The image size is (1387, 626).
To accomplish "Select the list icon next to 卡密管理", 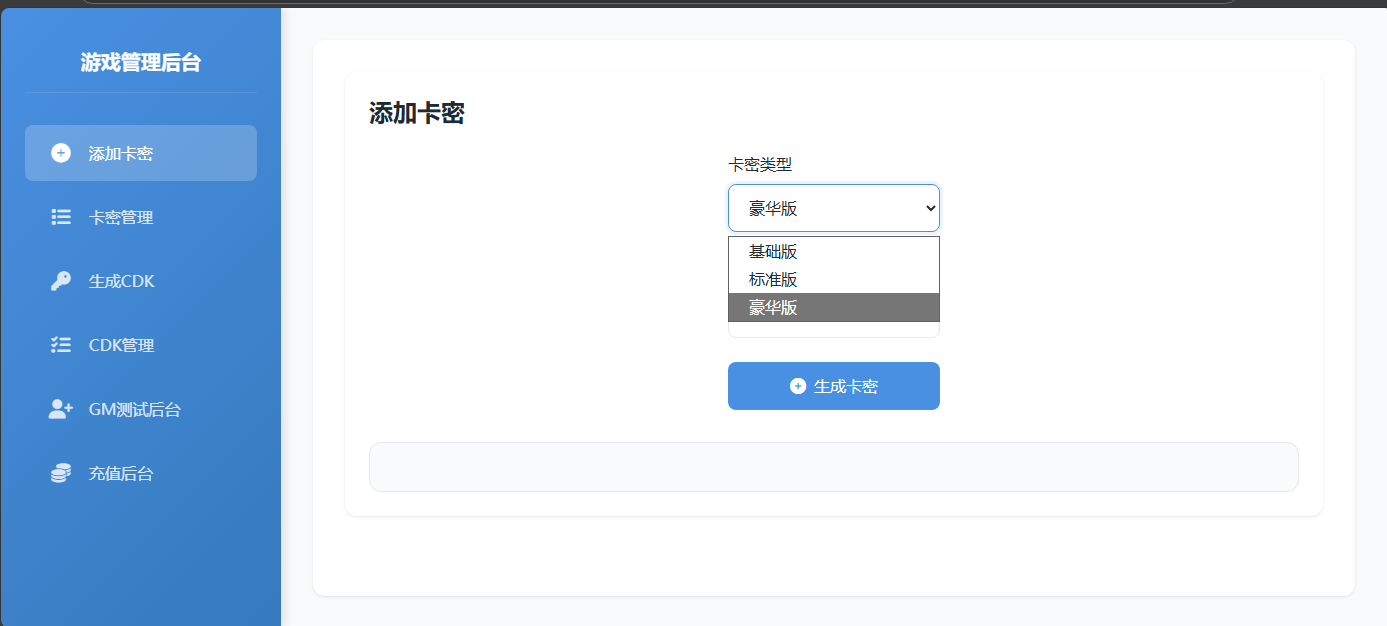I will point(61,217).
